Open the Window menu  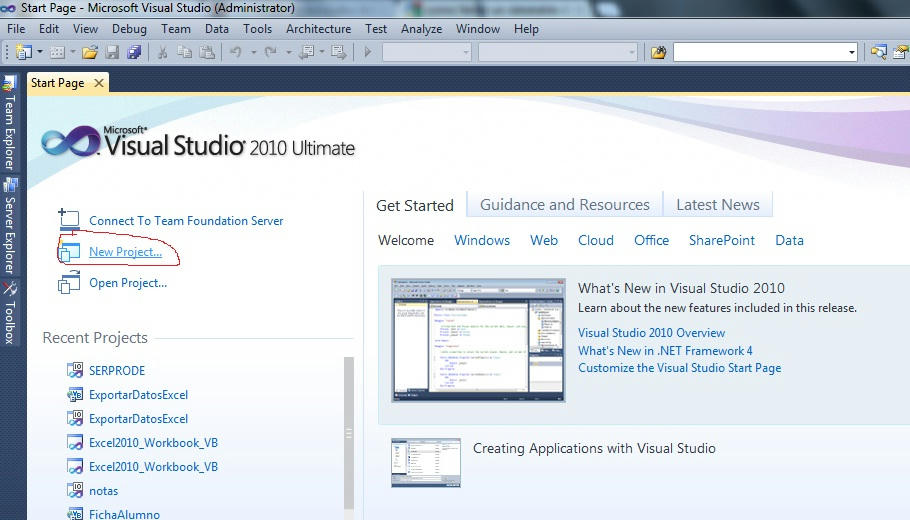tap(478, 28)
